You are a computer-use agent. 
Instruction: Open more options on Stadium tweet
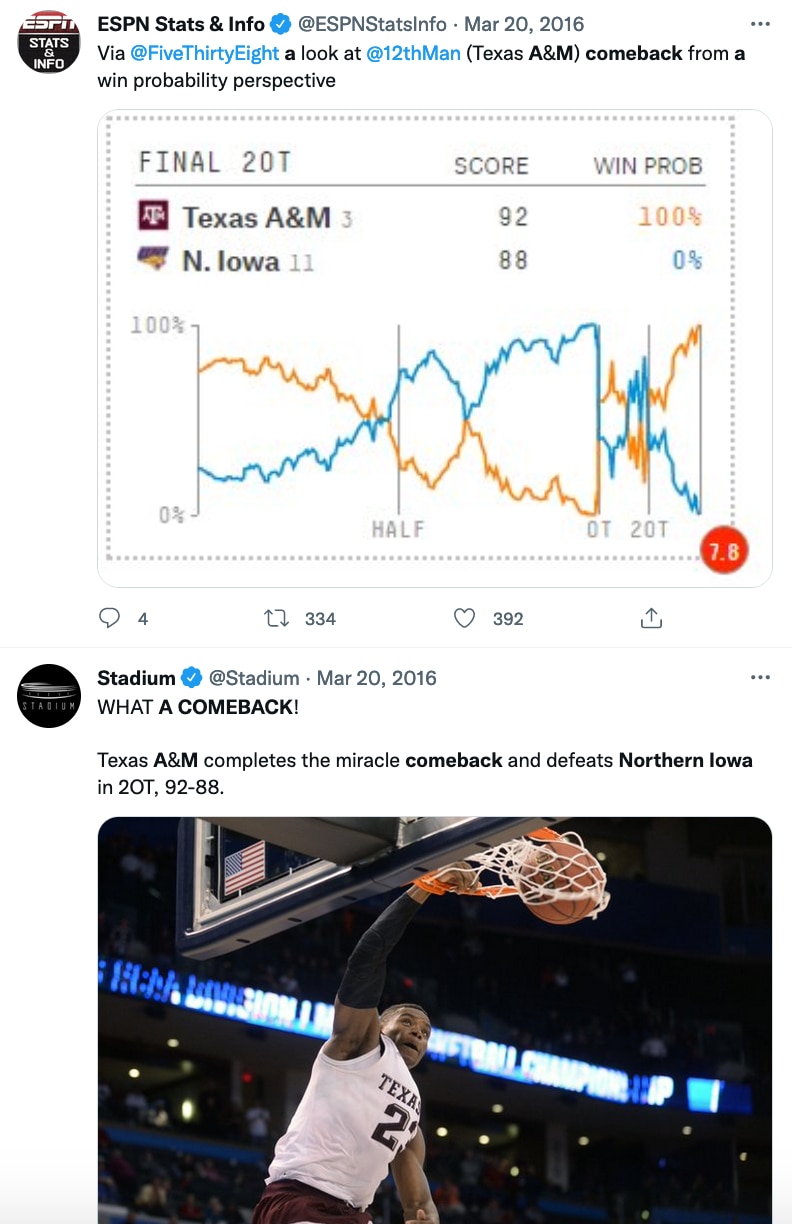tap(760, 678)
